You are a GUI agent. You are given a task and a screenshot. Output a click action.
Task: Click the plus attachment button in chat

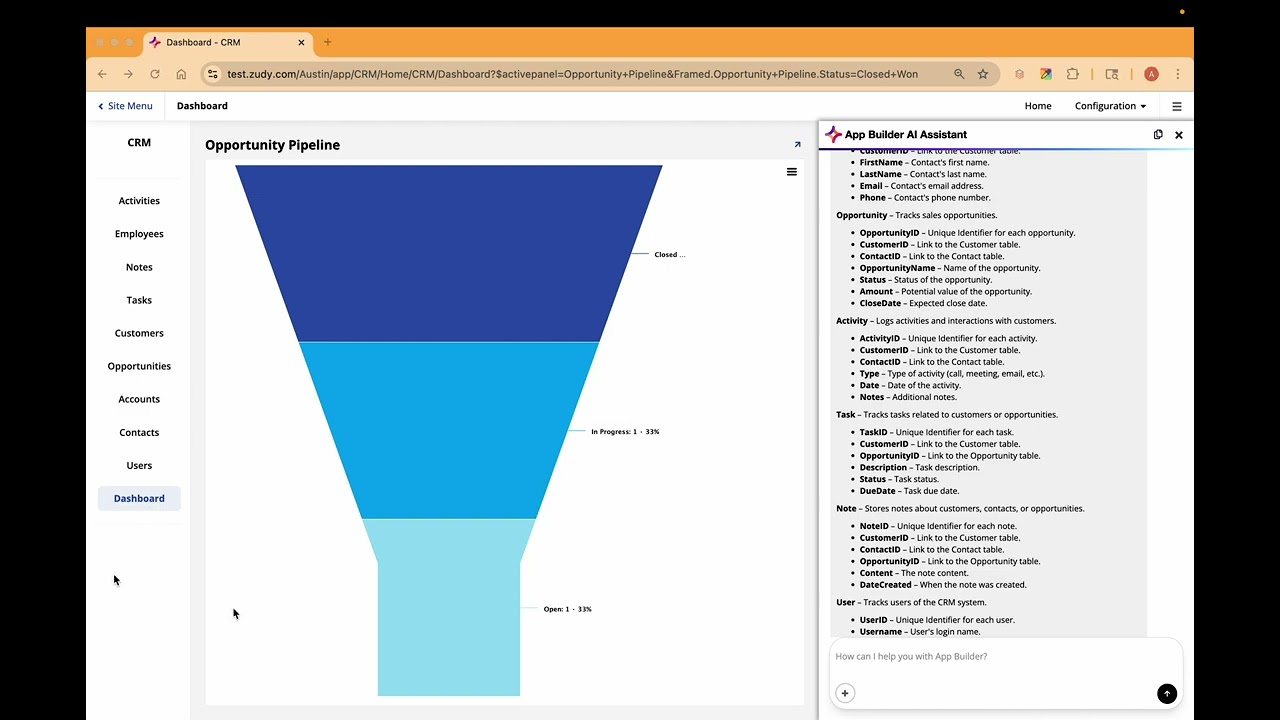coord(845,693)
